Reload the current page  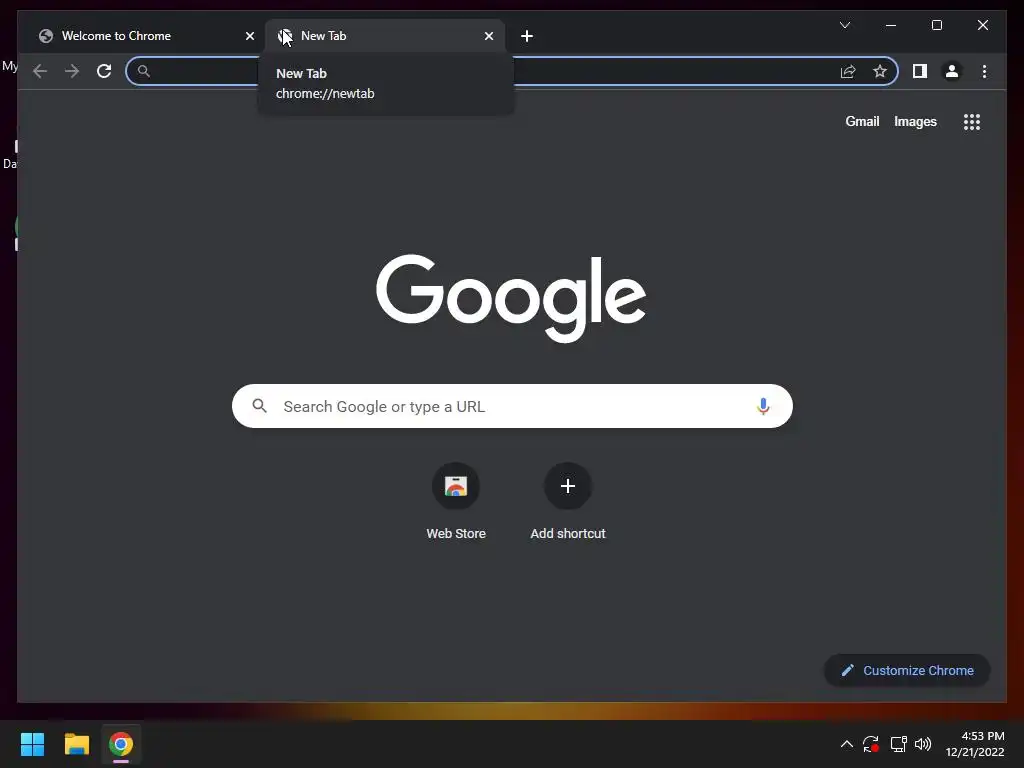click(104, 71)
